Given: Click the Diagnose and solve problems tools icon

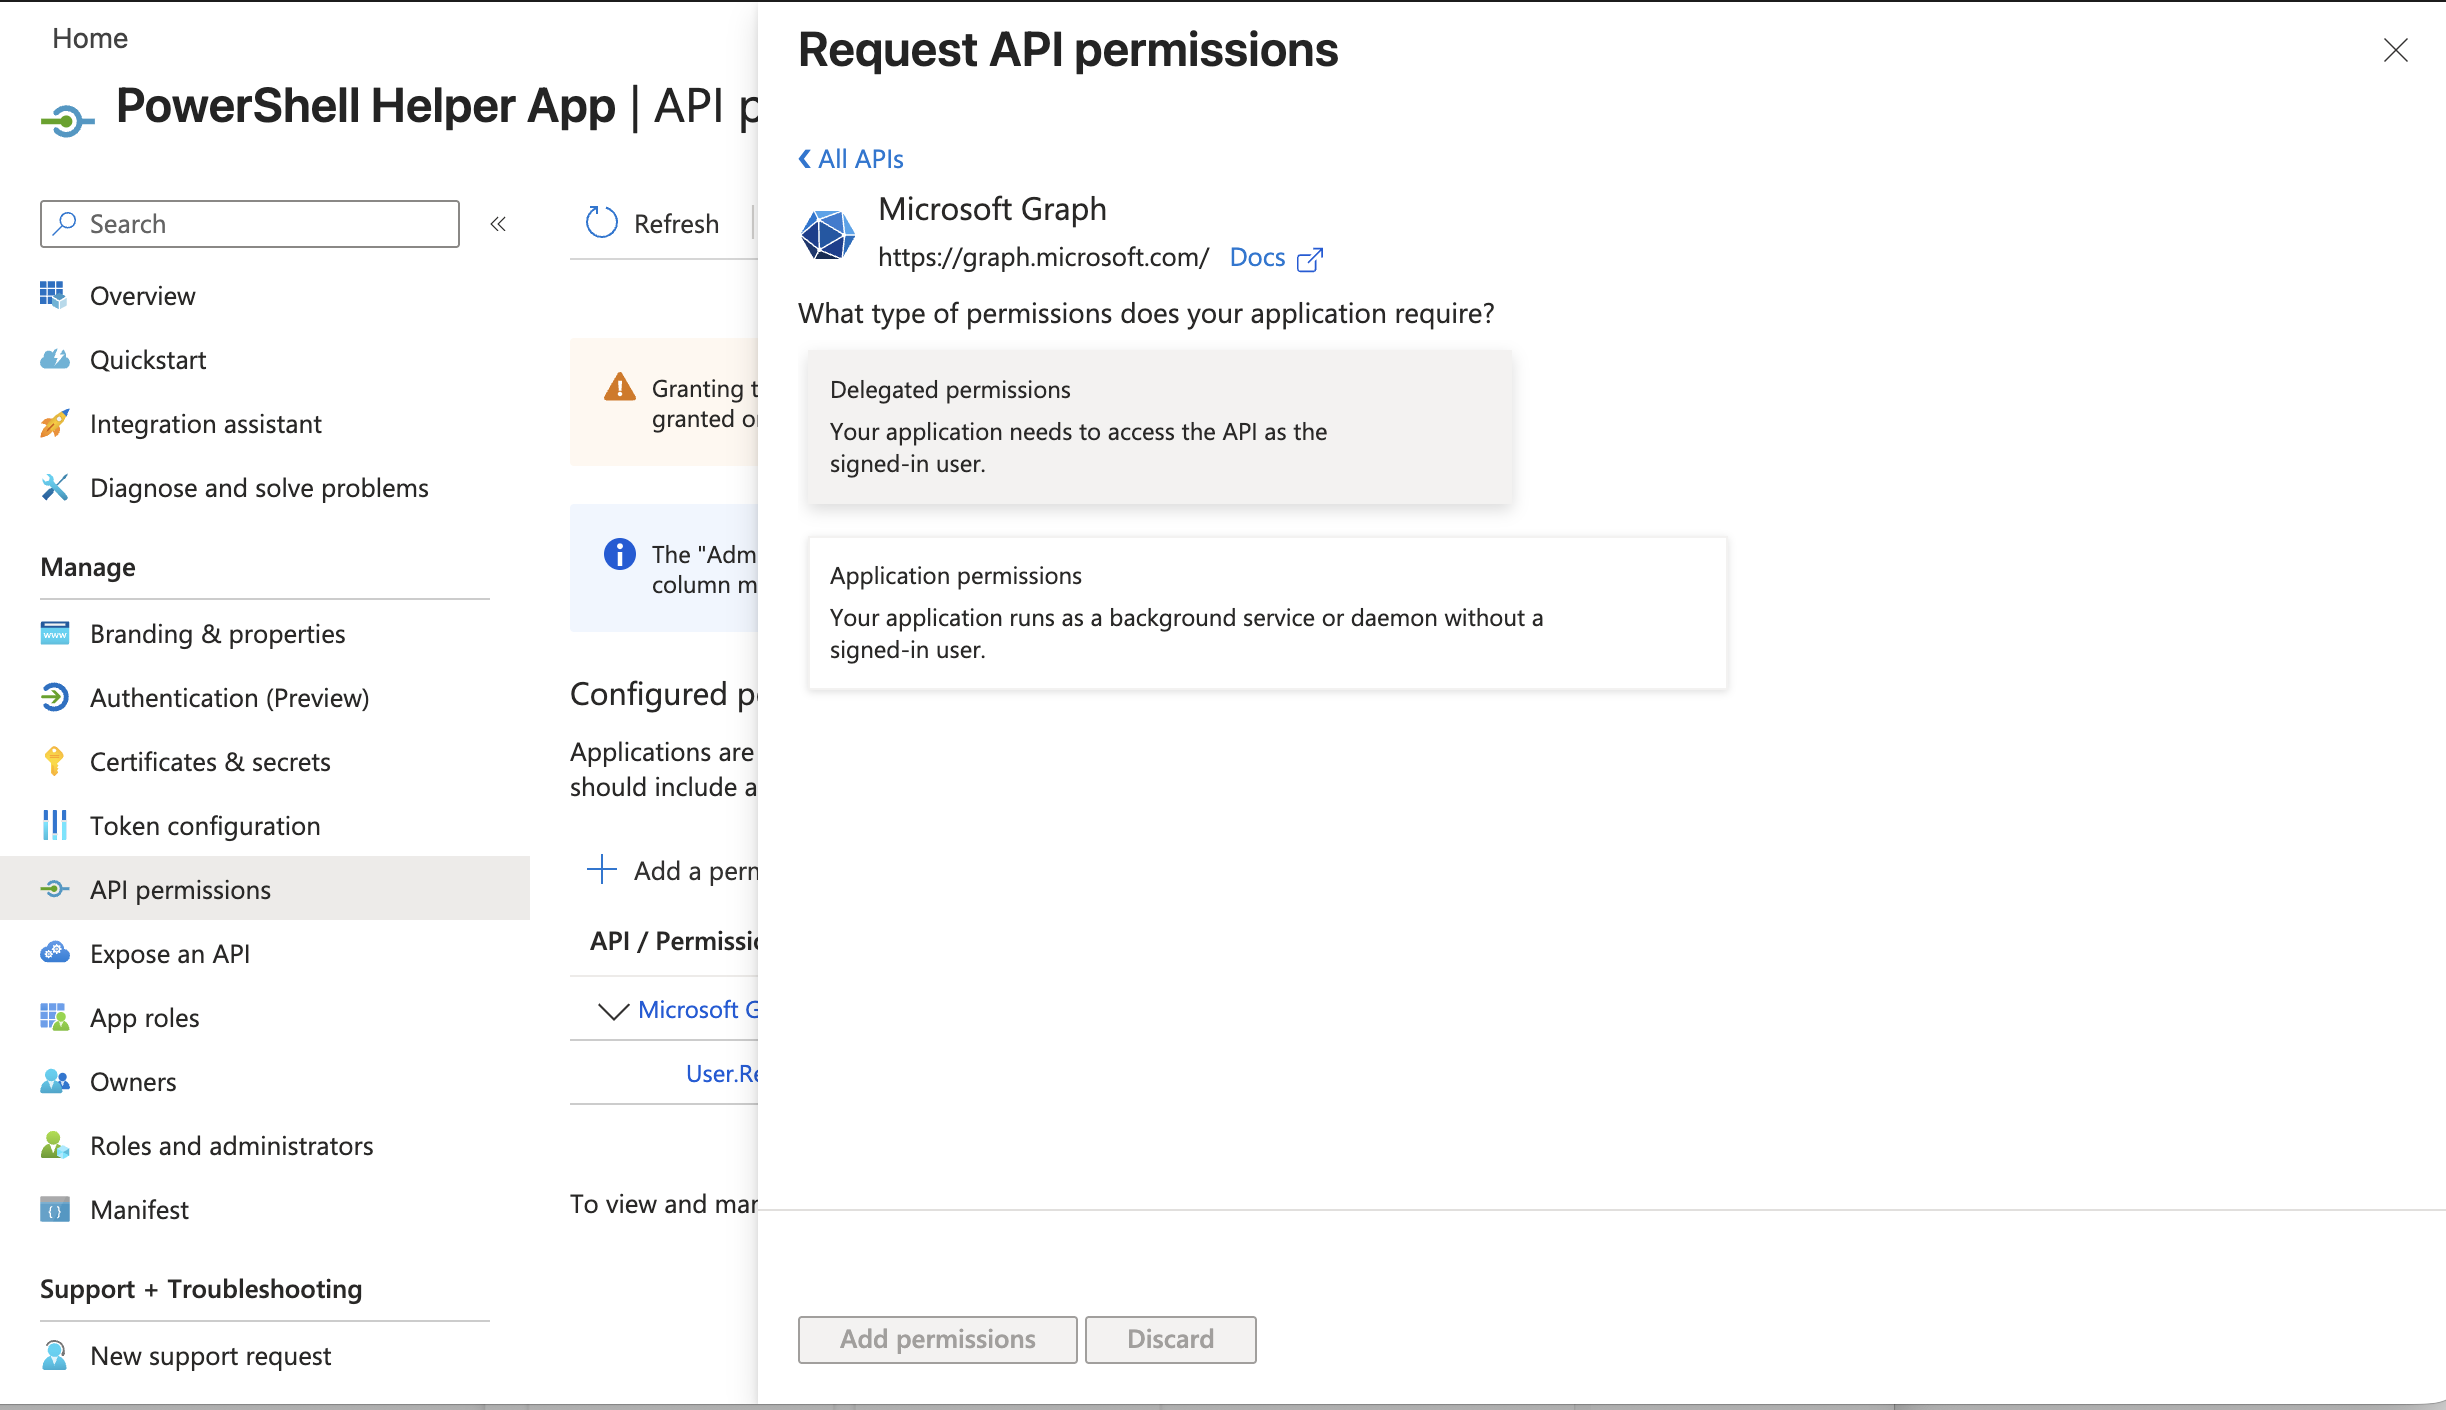Looking at the screenshot, I should 55,487.
